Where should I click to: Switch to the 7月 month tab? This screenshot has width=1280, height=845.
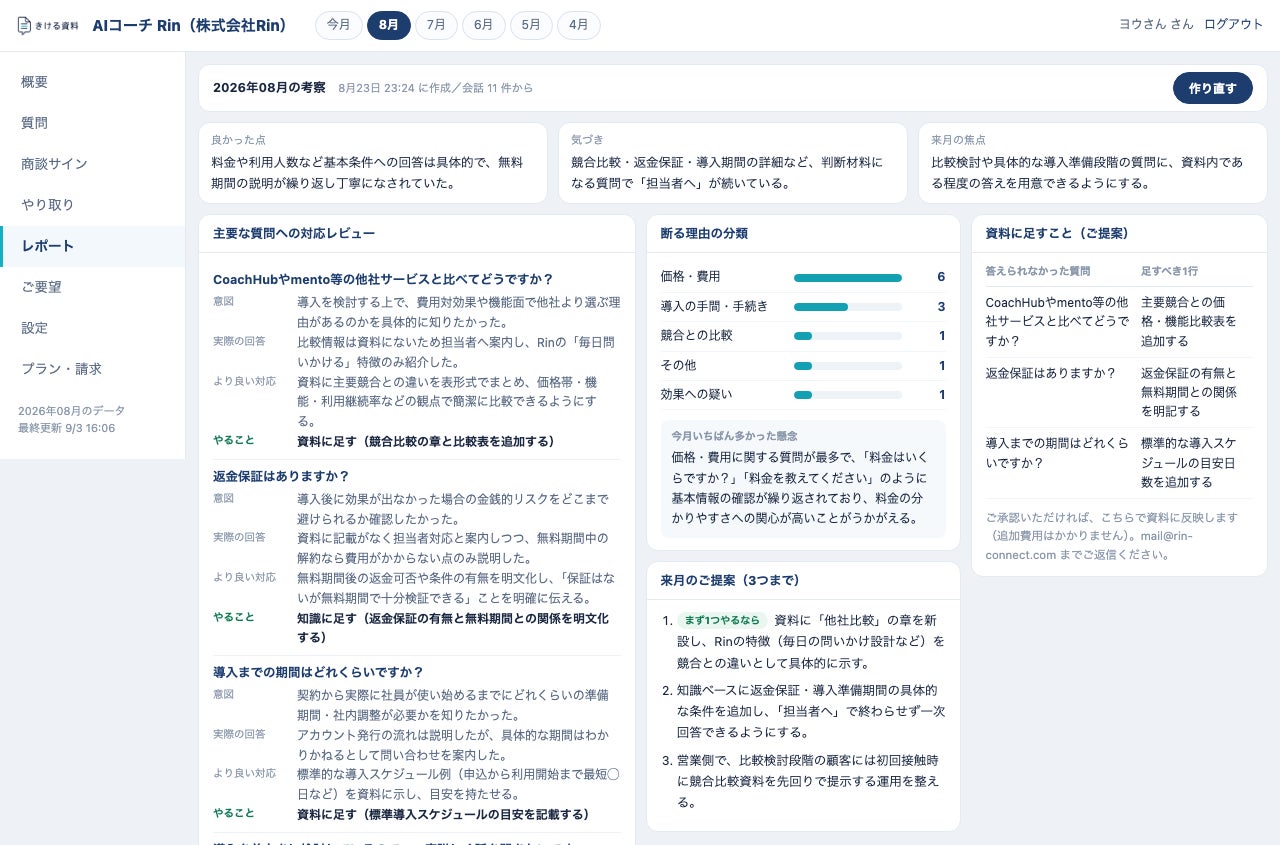436,25
